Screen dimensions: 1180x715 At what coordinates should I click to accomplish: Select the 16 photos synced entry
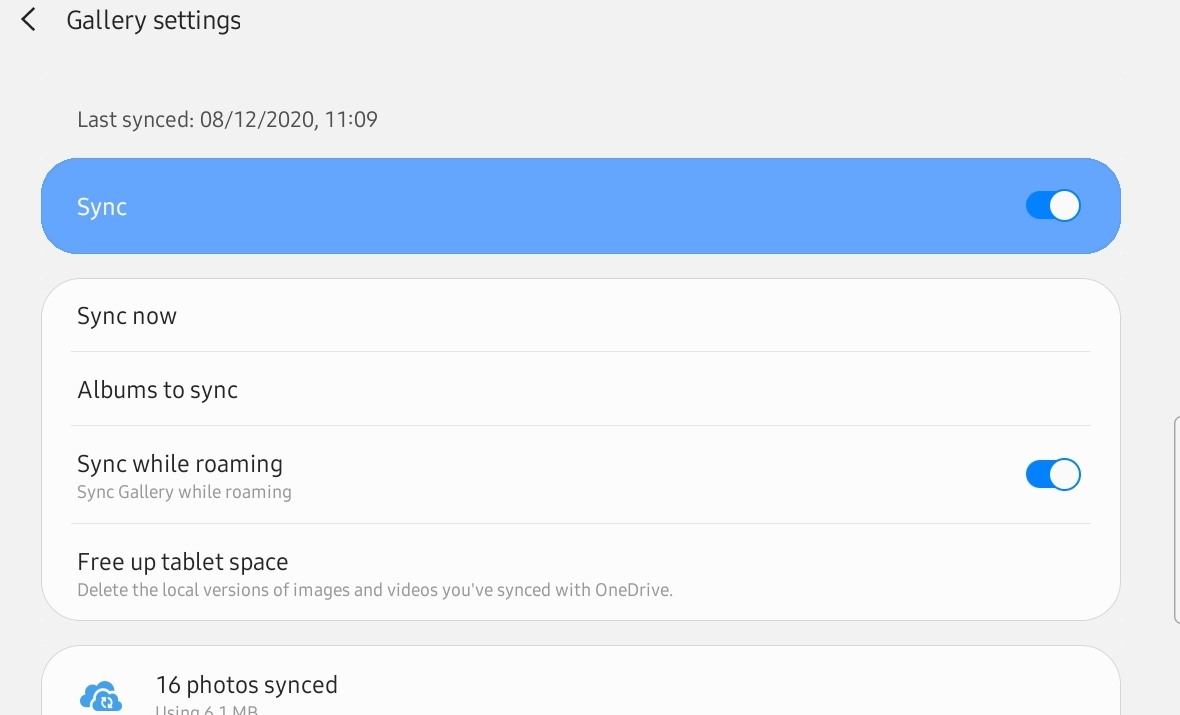click(580, 682)
